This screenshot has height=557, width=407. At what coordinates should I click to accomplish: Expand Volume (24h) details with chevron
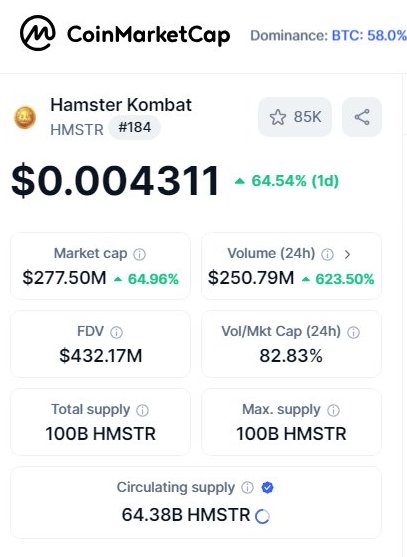coord(347,254)
